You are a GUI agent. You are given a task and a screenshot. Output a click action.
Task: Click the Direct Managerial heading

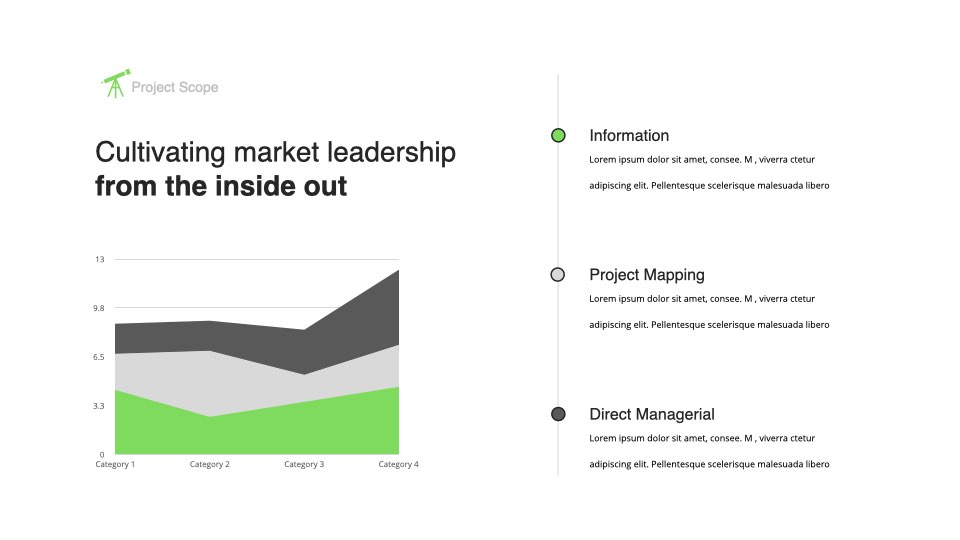(x=651, y=414)
